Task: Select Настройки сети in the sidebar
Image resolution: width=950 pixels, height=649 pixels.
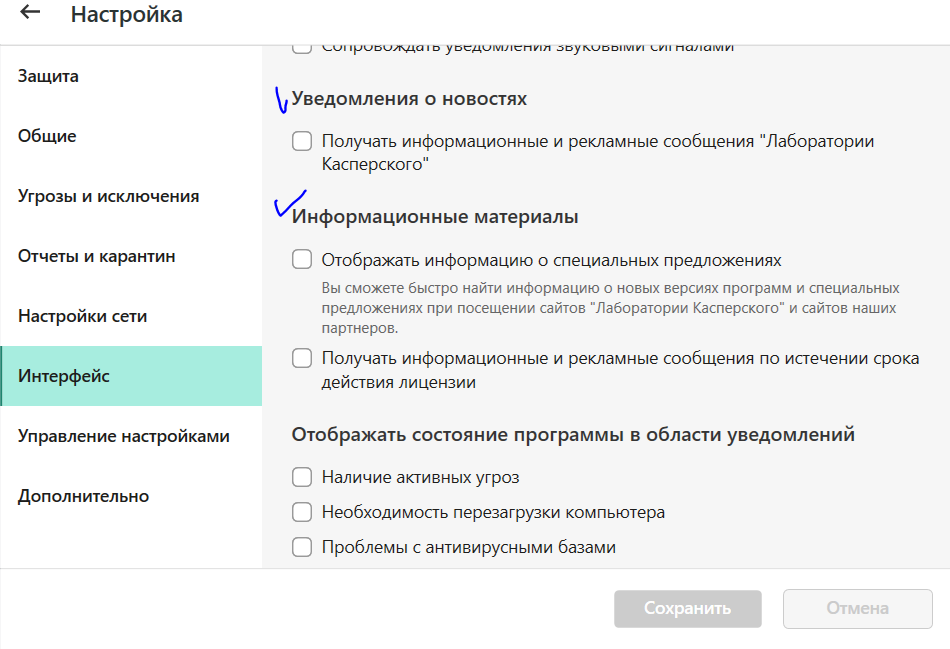Action: tap(82, 316)
